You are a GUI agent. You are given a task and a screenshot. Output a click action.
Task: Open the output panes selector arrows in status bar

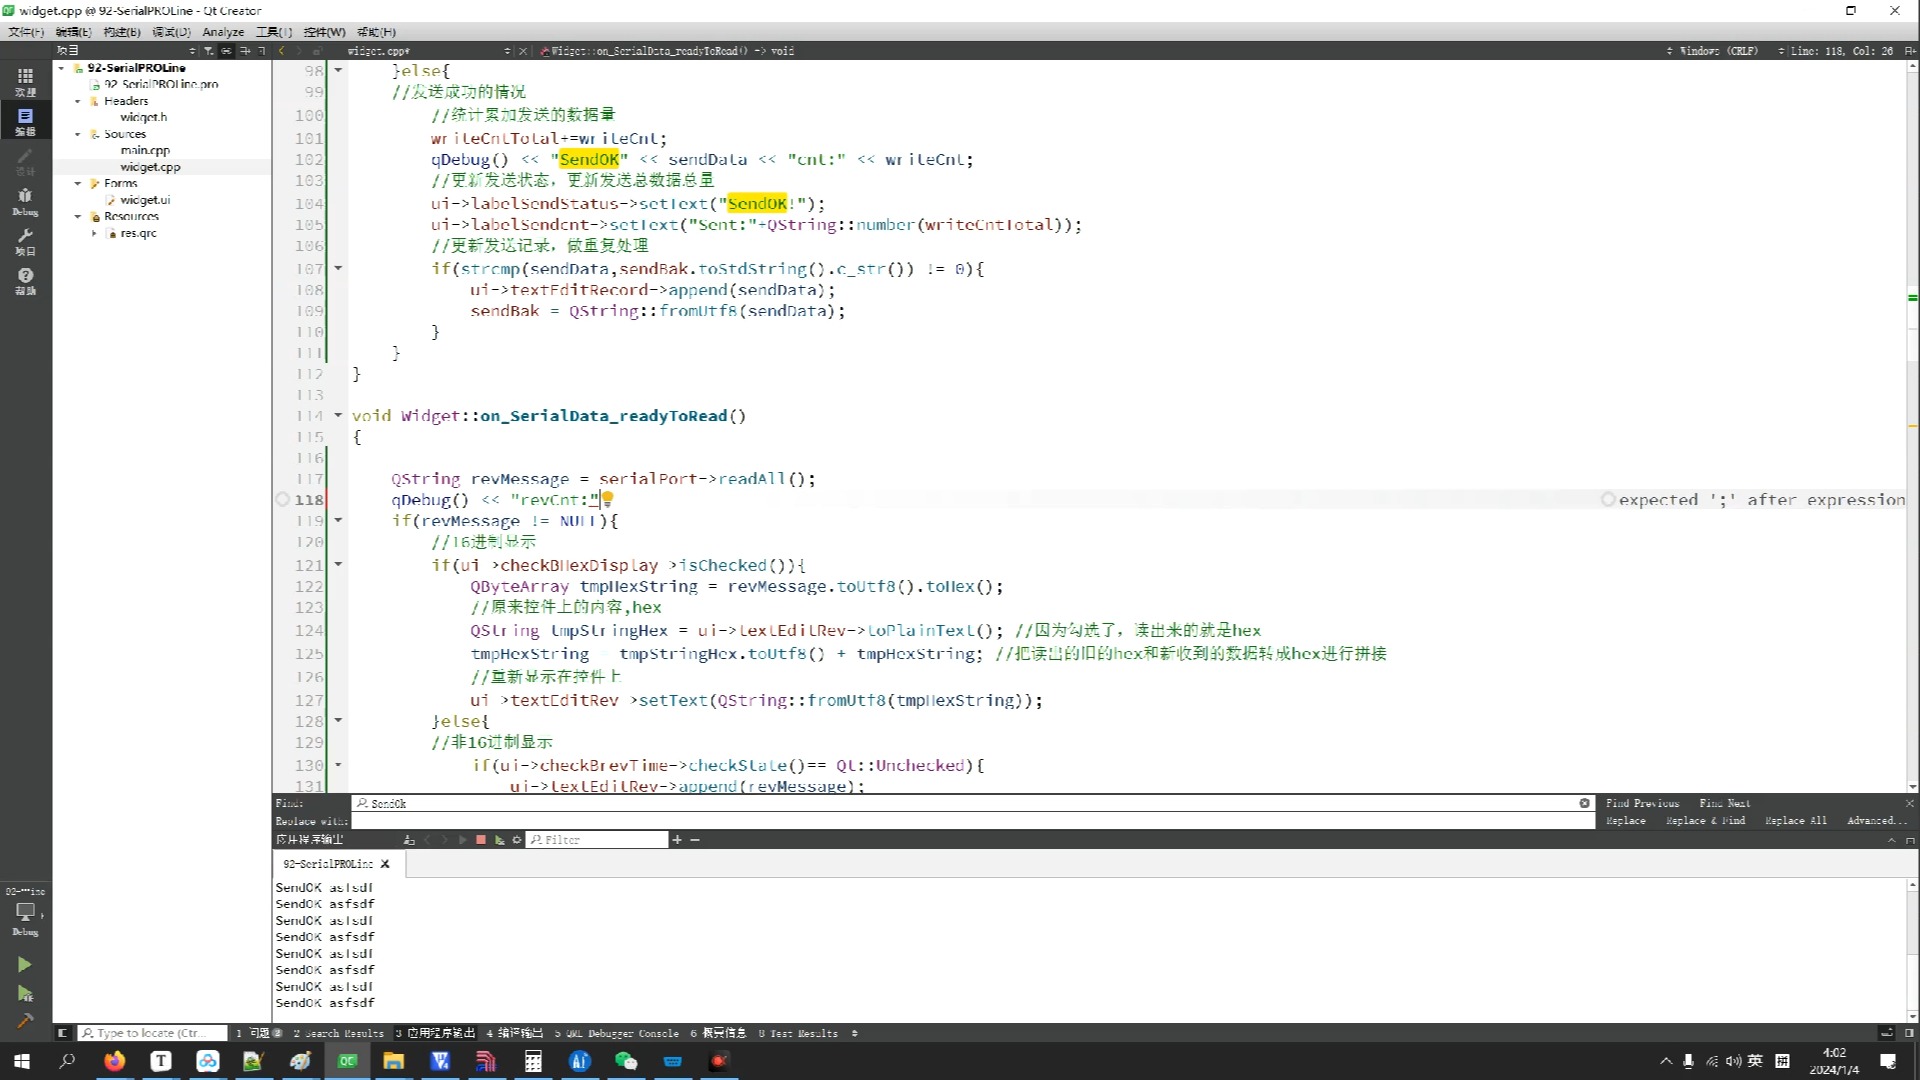855,1033
